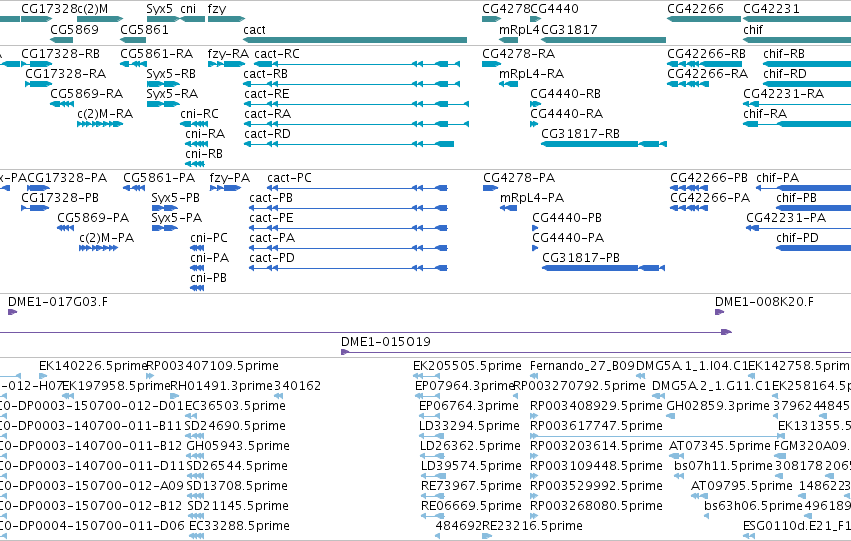The height and width of the screenshot is (541, 851).
Task: Click EST bs63h06.5prime label
Action: (x=753, y=506)
